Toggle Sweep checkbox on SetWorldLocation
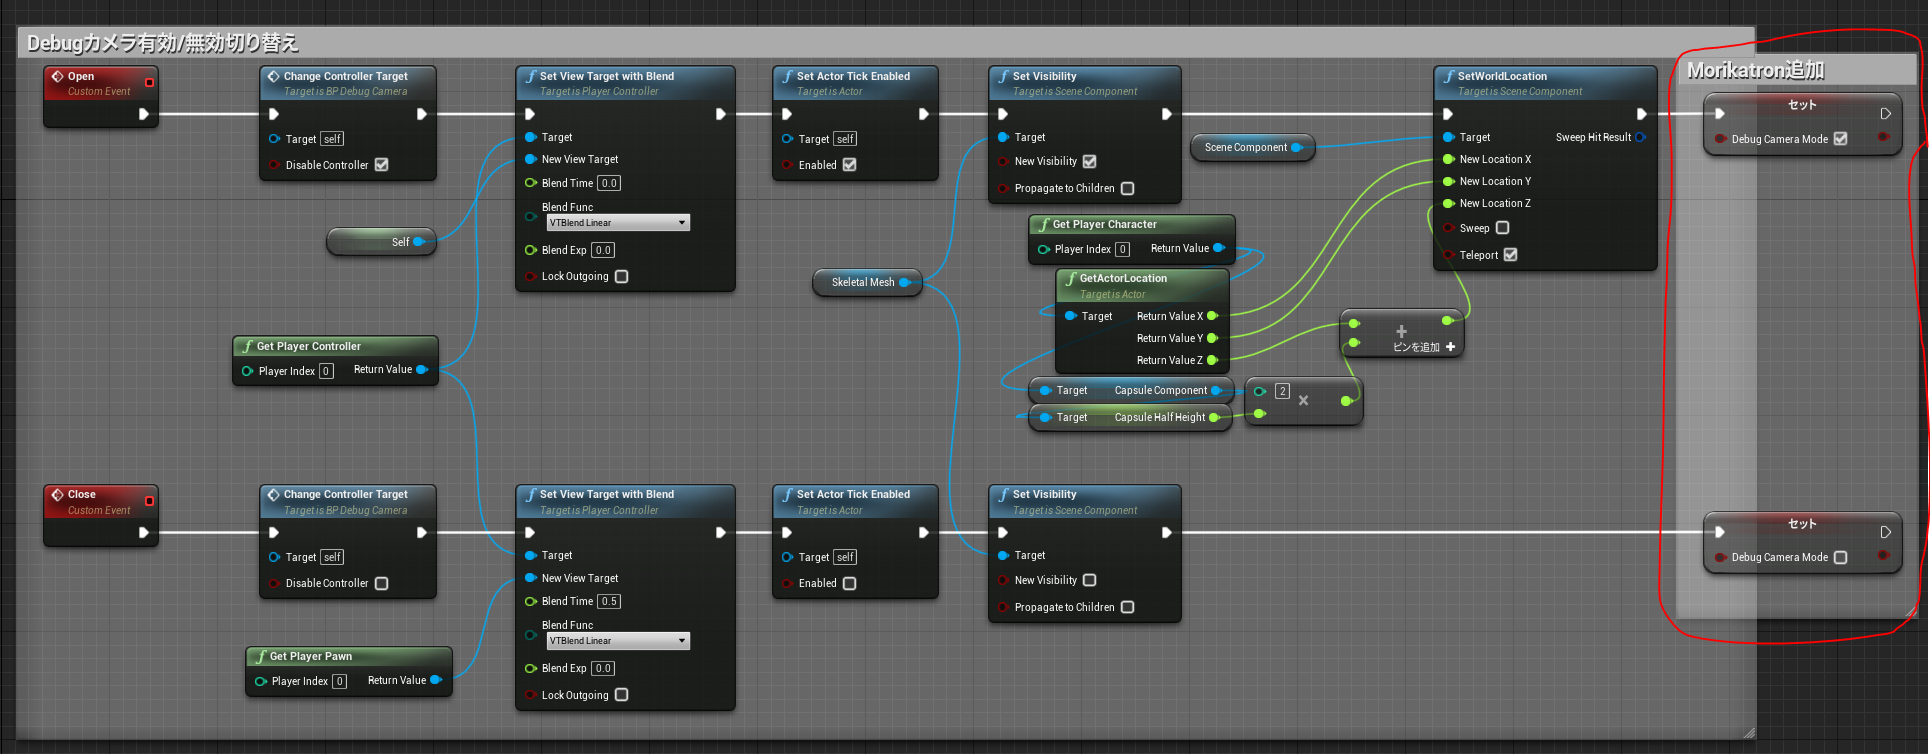 coord(1502,228)
